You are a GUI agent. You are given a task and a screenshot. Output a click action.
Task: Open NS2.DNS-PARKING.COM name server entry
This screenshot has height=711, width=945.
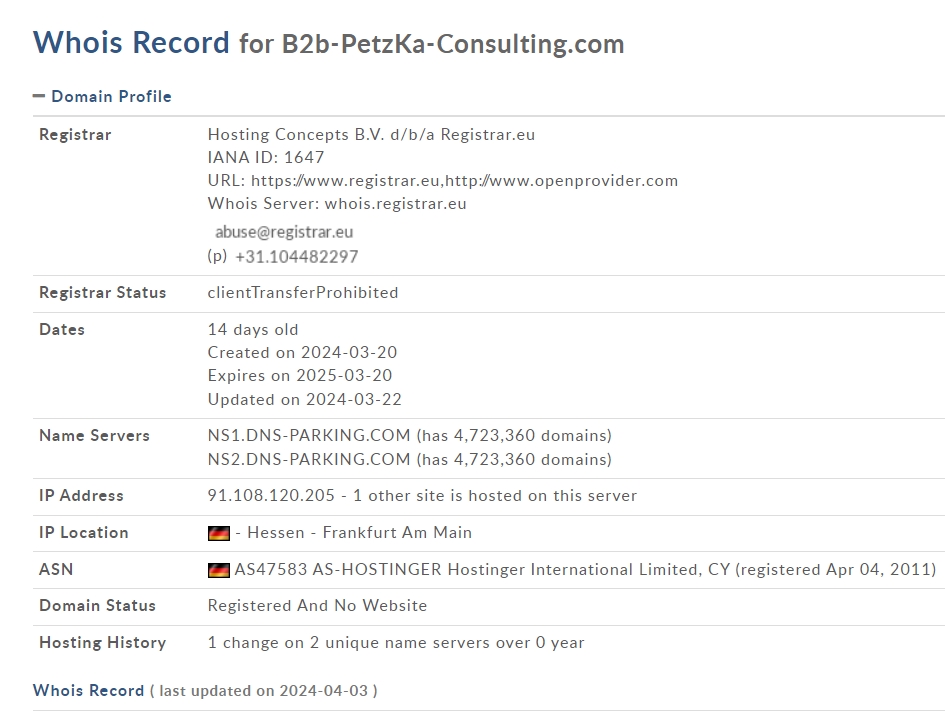click(x=309, y=460)
